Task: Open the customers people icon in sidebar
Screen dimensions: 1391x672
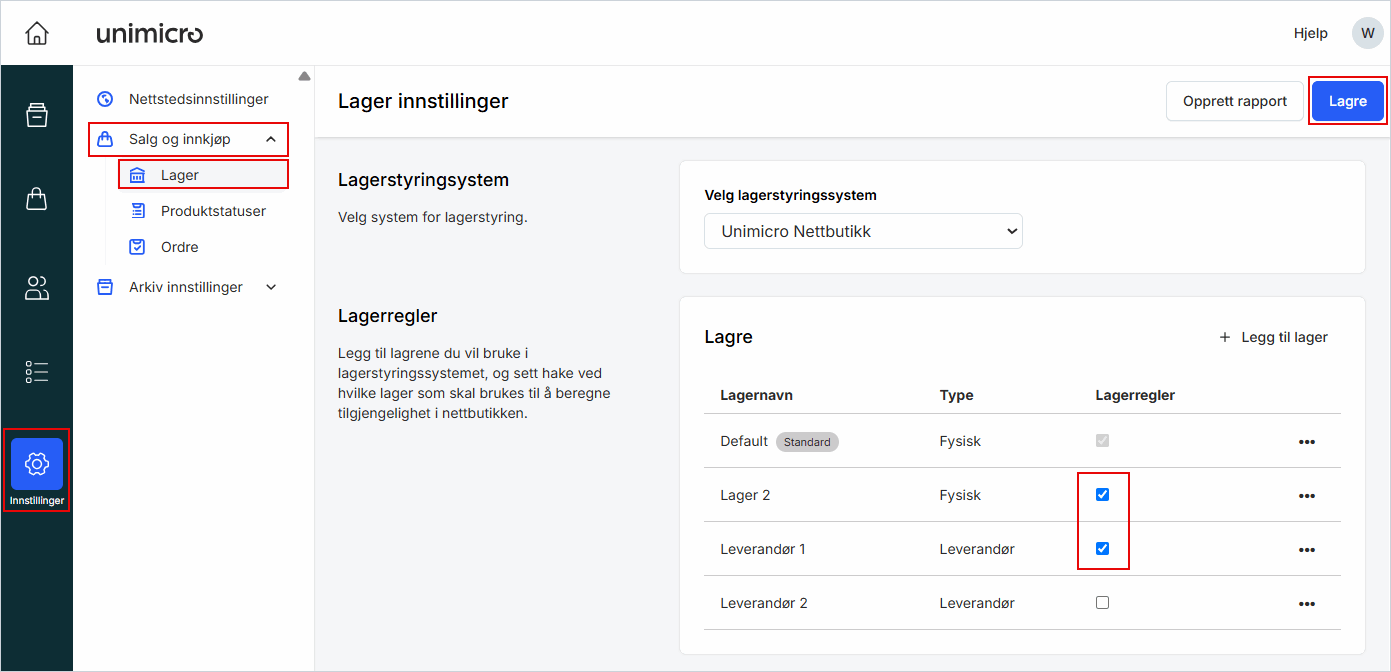Action: (37, 289)
